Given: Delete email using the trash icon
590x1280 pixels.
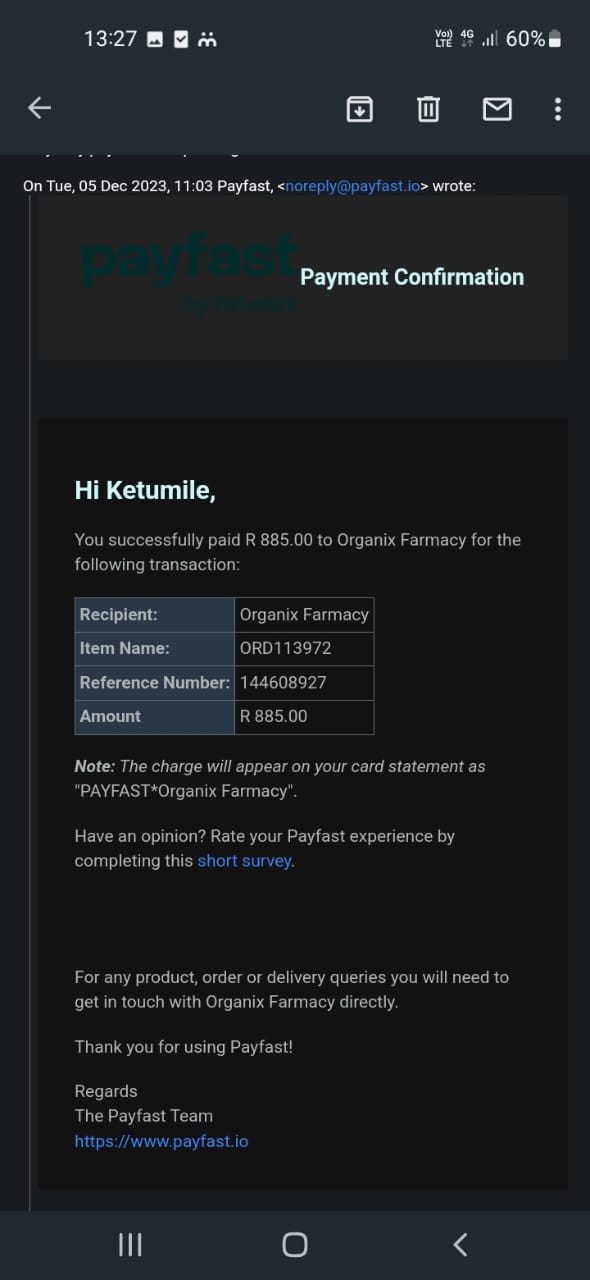Looking at the screenshot, I should tap(428, 108).
